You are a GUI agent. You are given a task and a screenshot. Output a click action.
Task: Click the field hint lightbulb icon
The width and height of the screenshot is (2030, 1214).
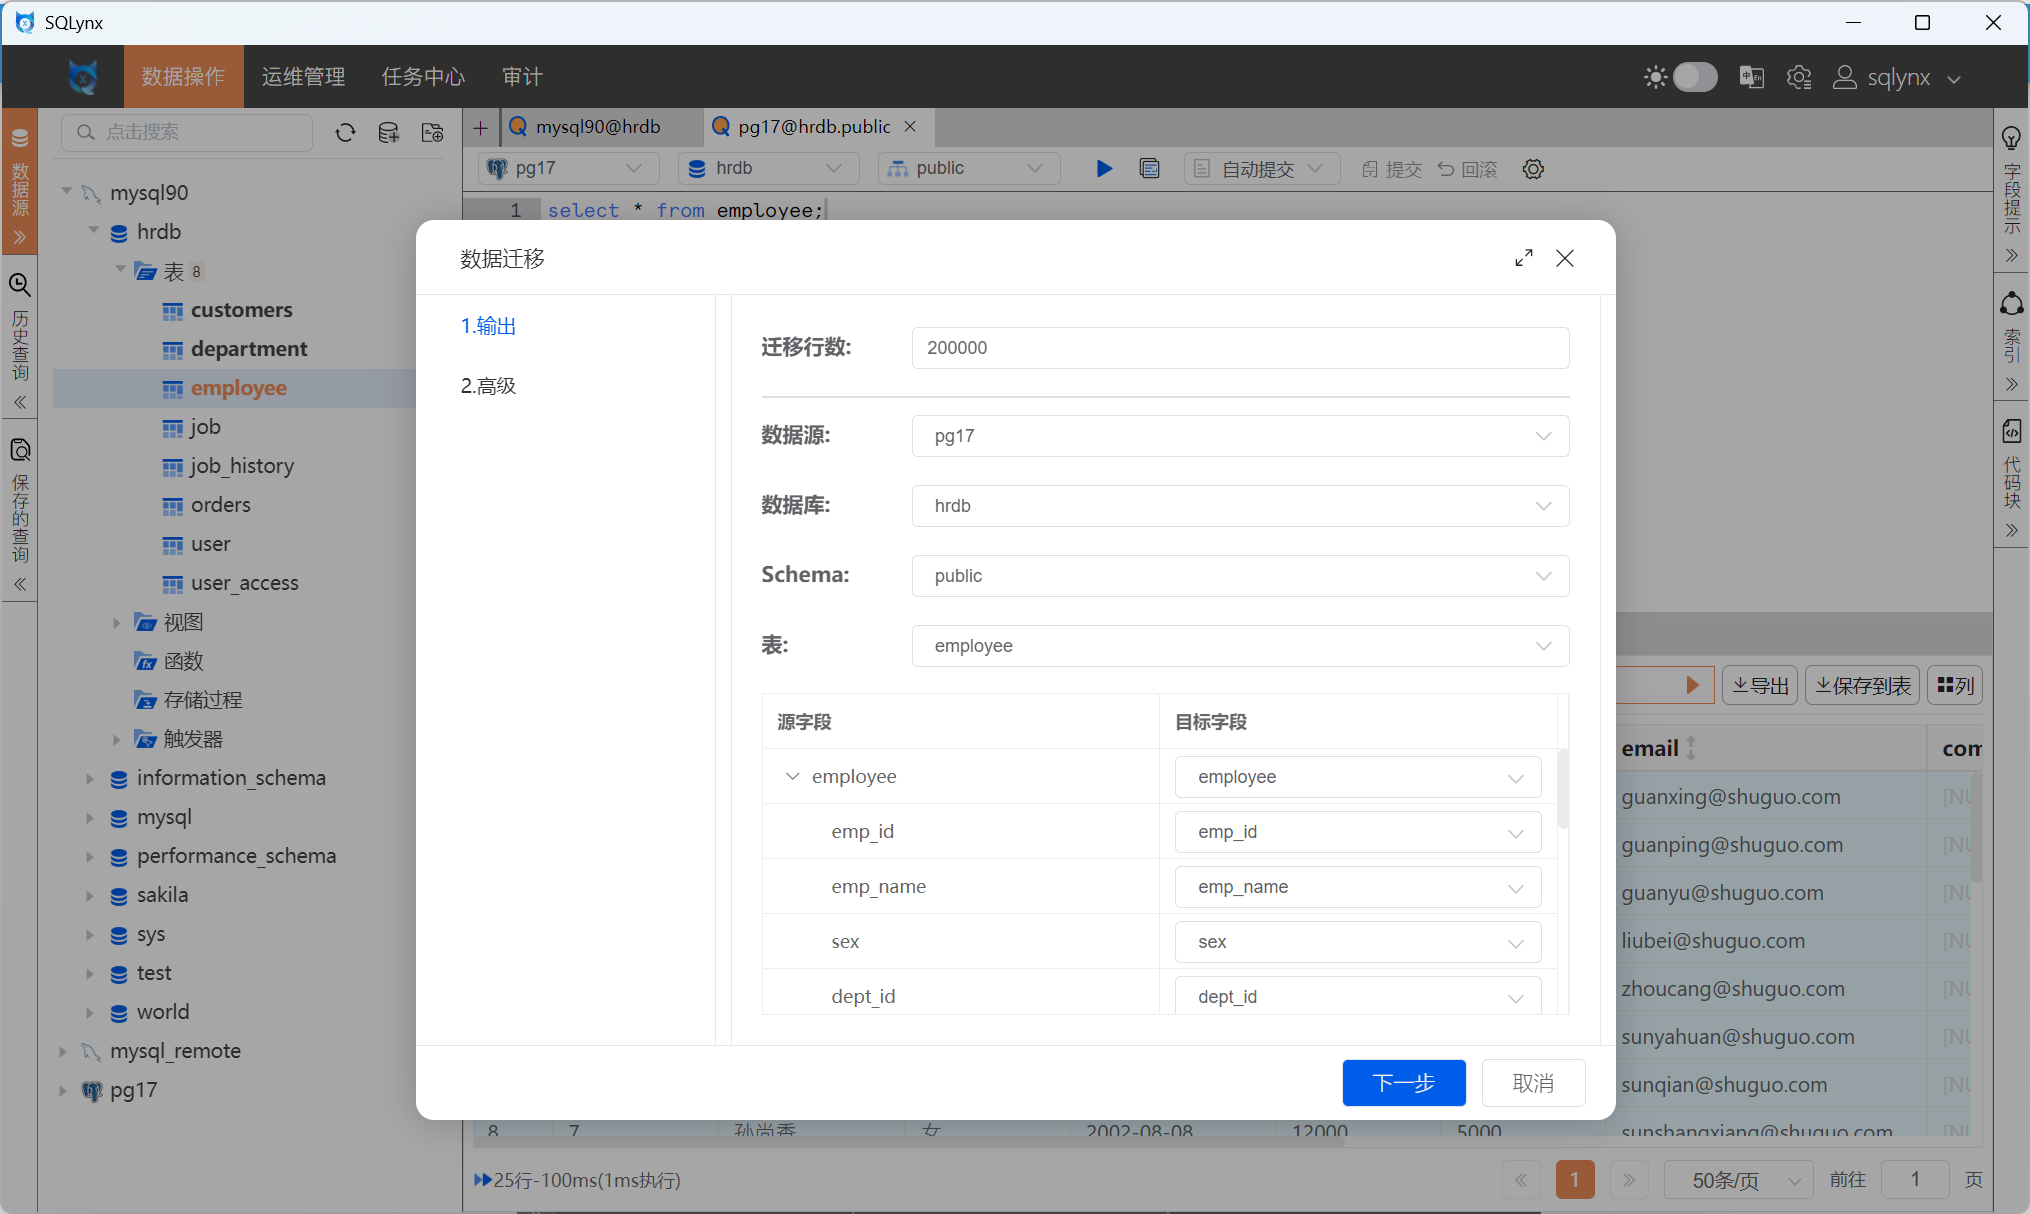(2011, 137)
